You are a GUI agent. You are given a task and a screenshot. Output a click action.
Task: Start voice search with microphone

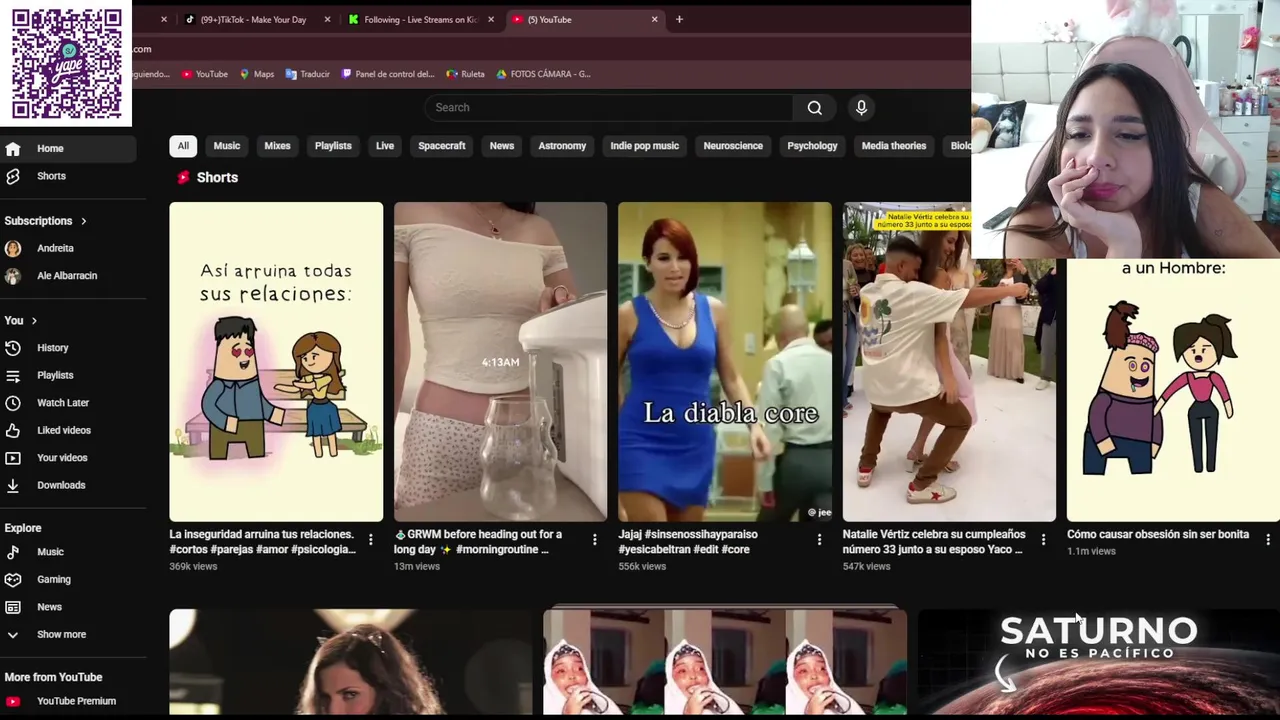click(861, 108)
